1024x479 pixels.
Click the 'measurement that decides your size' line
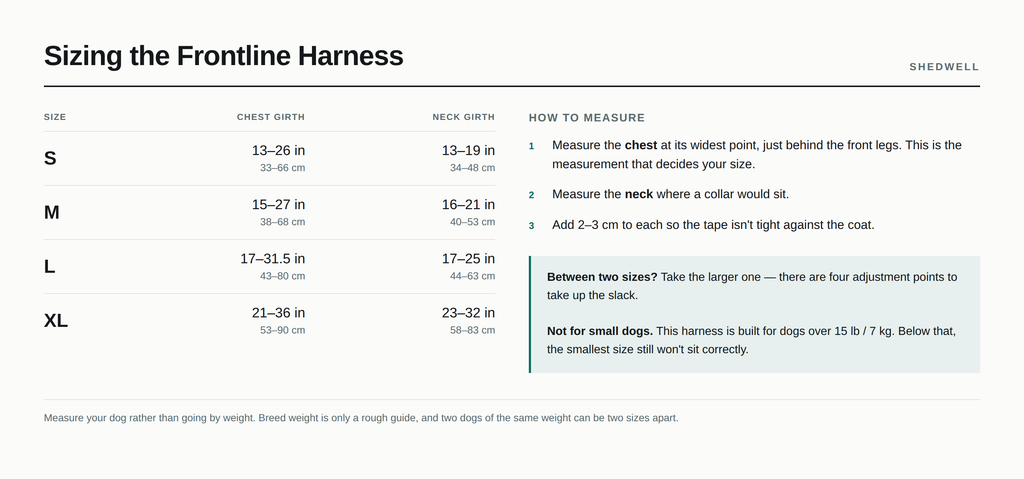[653, 164]
